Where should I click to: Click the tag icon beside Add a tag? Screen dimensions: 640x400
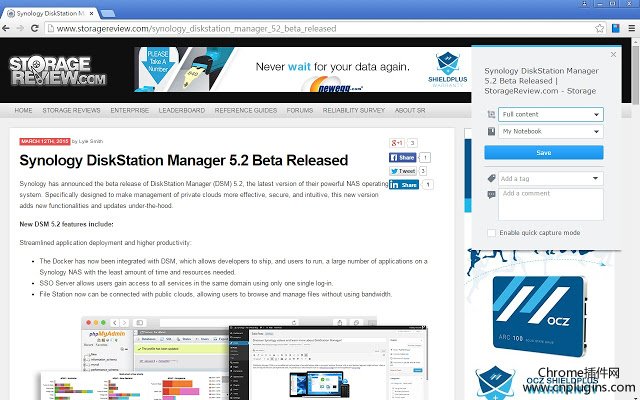[491, 178]
